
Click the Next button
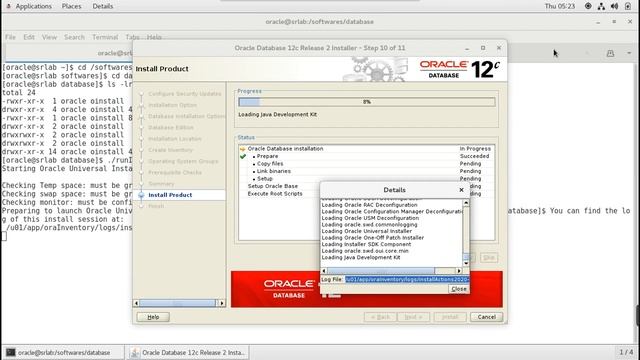(413, 317)
